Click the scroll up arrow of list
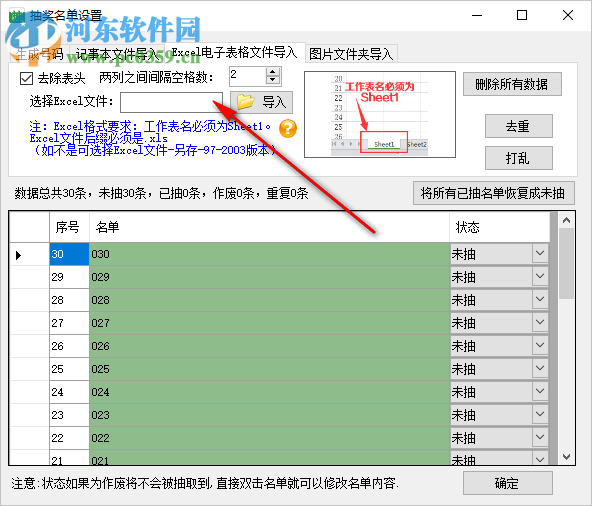 566,220
